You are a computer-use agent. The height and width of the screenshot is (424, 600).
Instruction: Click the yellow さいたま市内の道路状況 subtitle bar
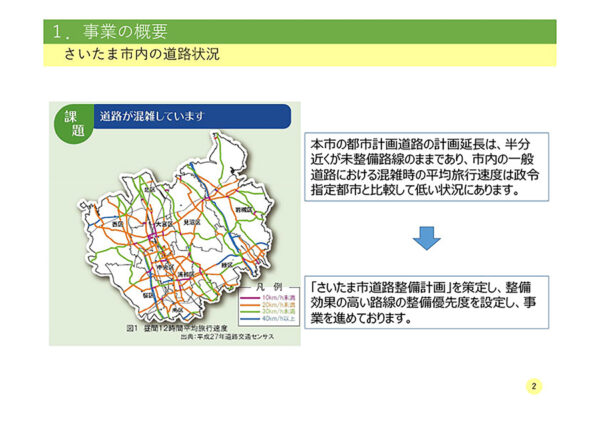pos(300,55)
